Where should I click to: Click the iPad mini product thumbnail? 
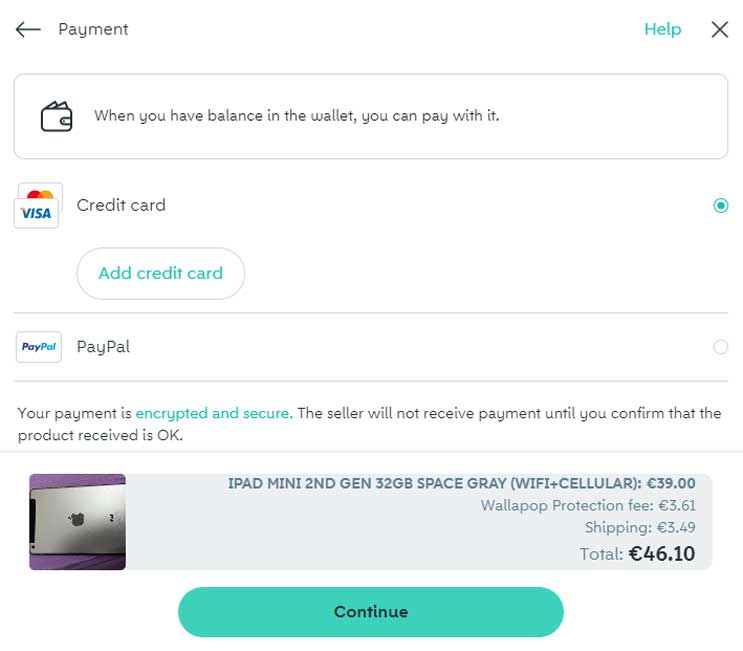click(78, 522)
